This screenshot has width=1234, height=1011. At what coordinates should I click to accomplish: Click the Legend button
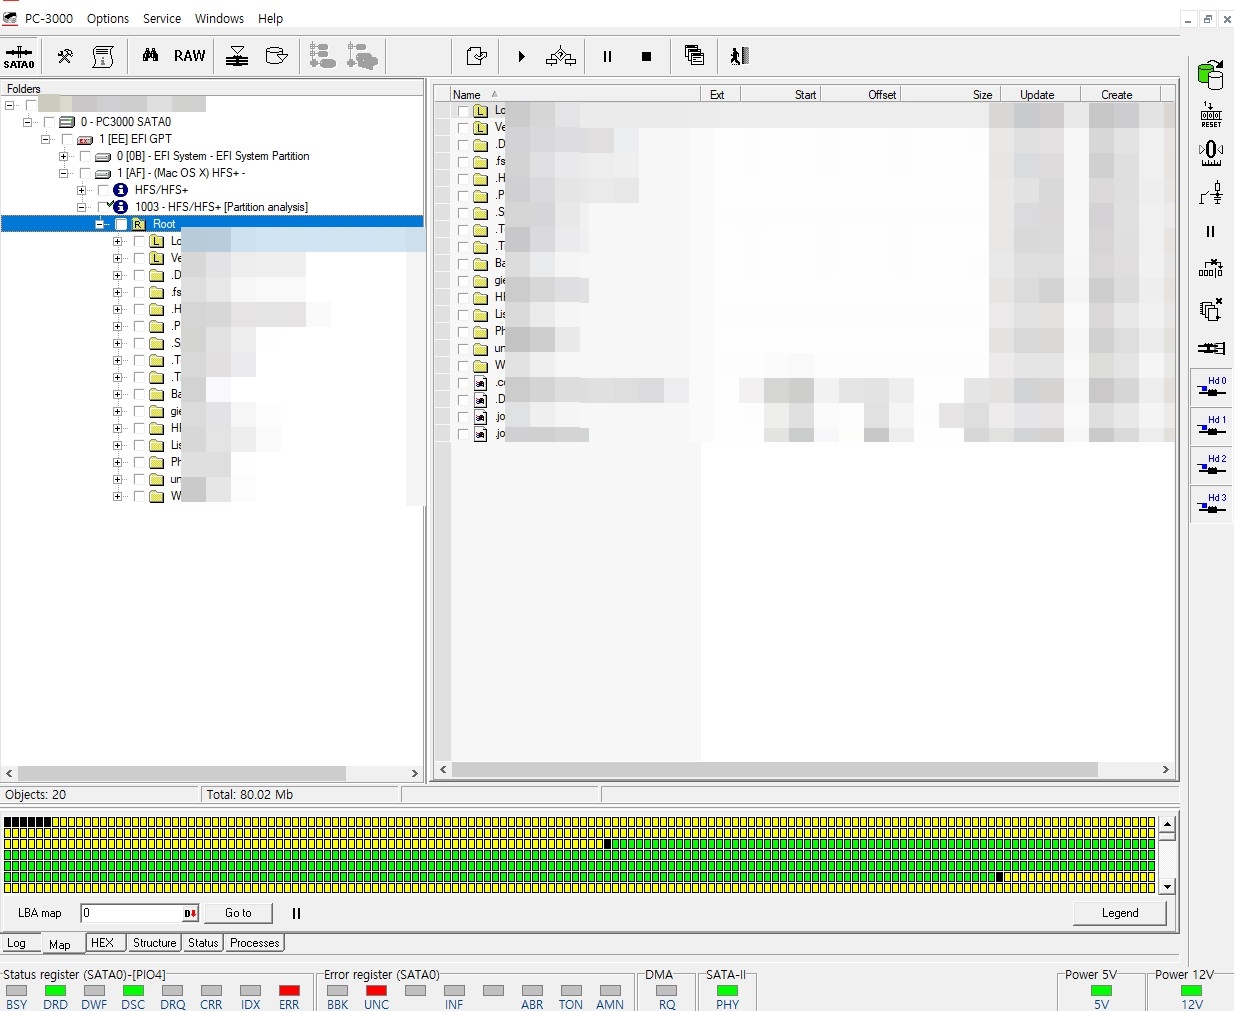point(1120,913)
